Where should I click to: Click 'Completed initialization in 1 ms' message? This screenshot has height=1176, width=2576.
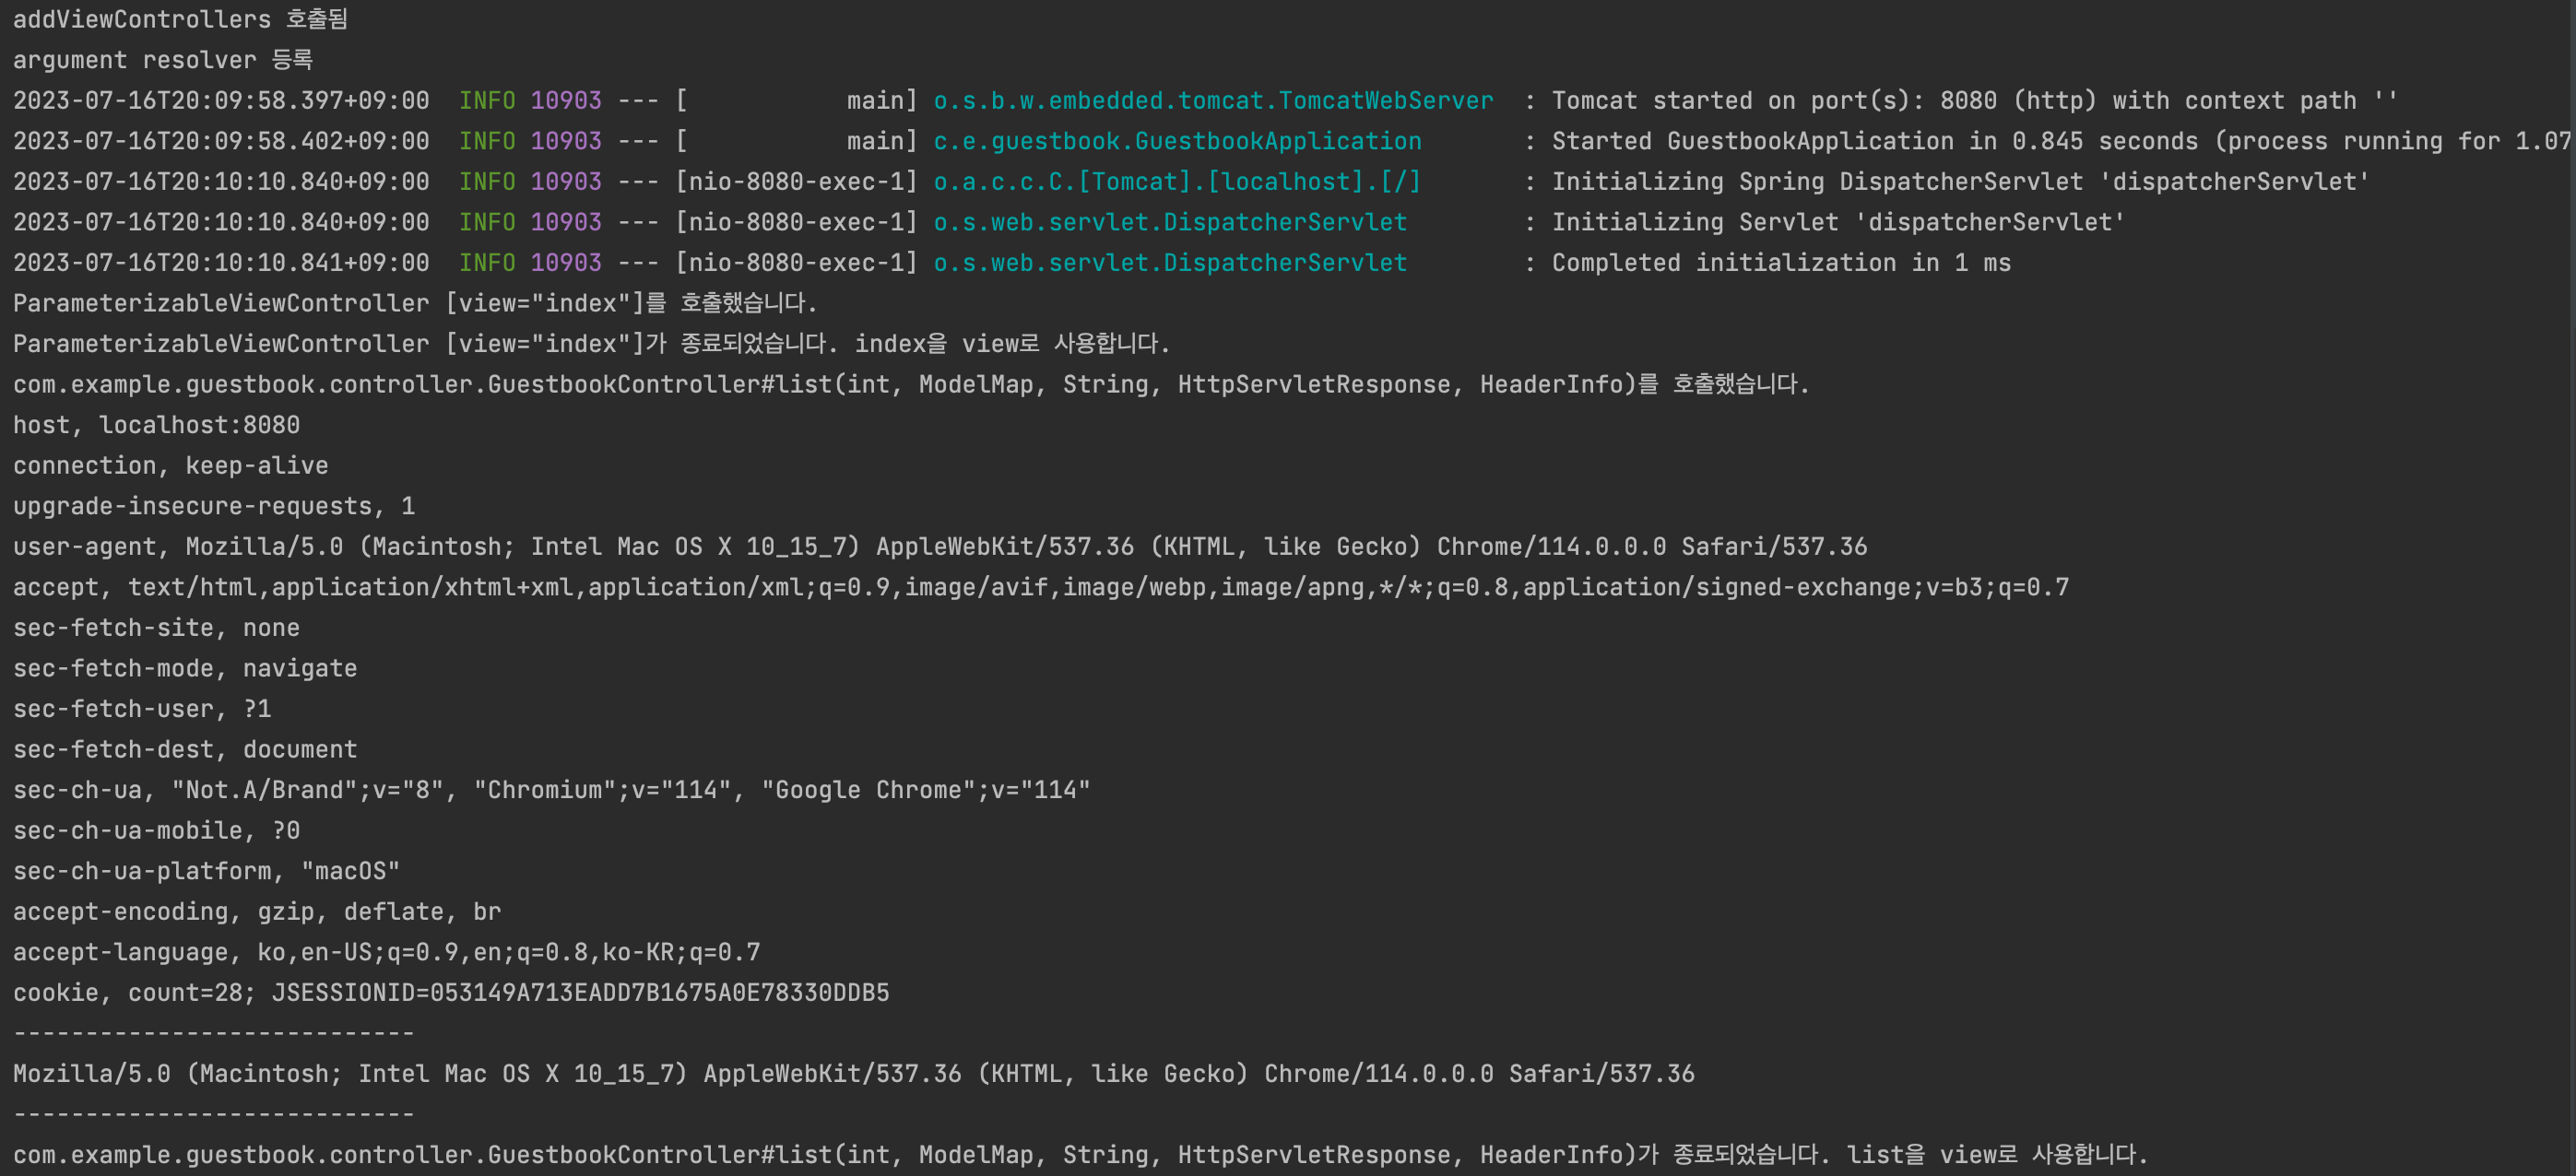(x=1781, y=262)
